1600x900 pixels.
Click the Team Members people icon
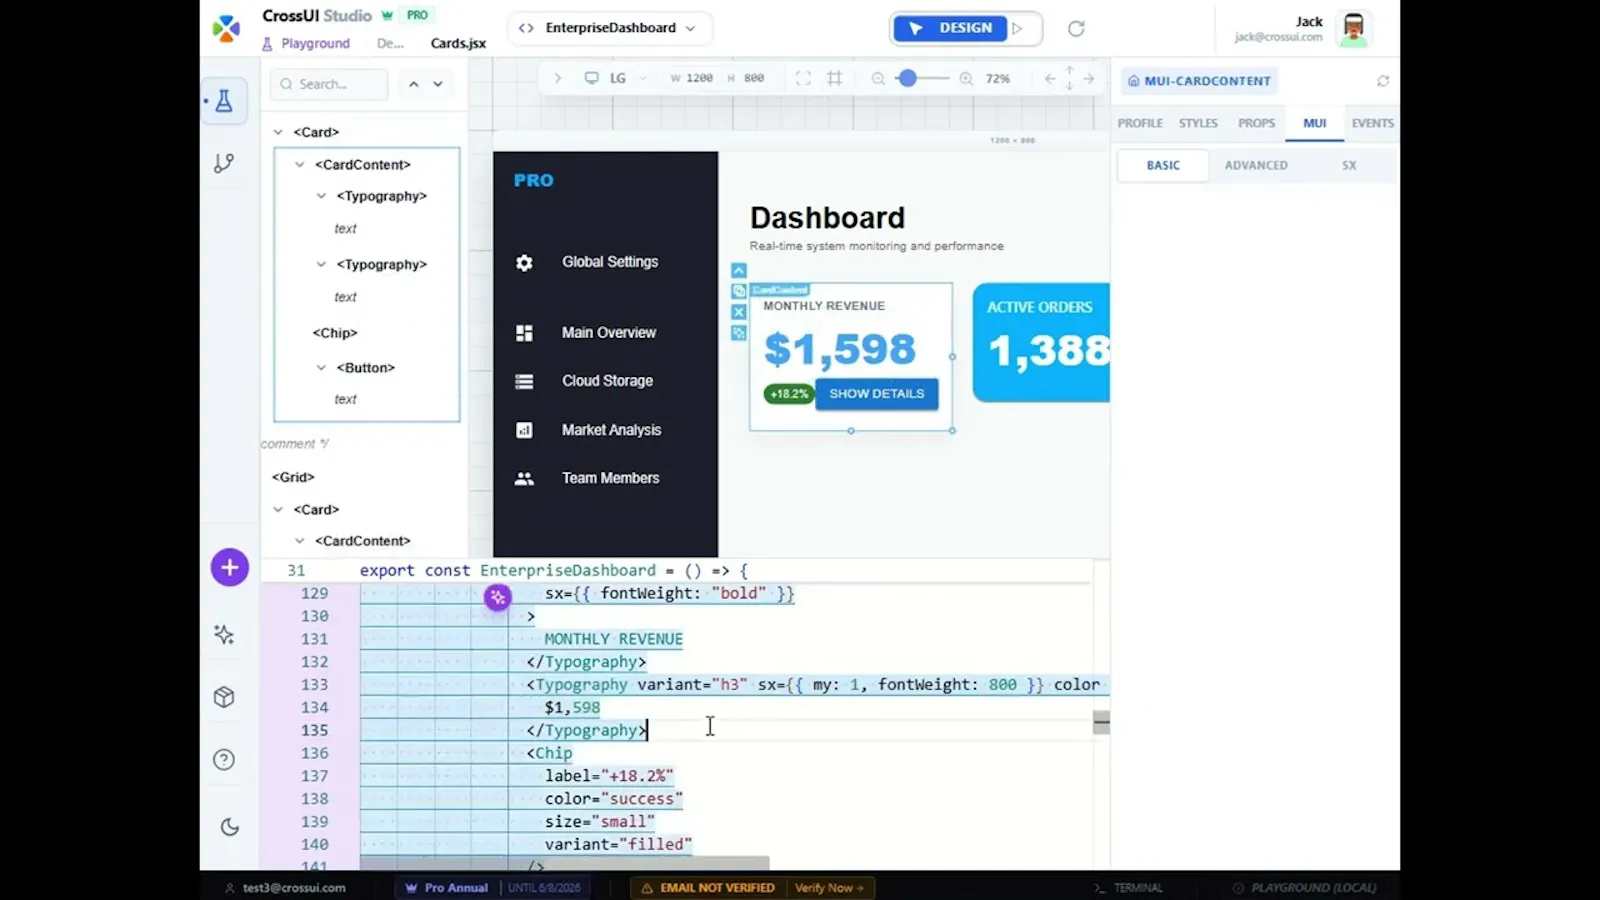(x=524, y=479)
